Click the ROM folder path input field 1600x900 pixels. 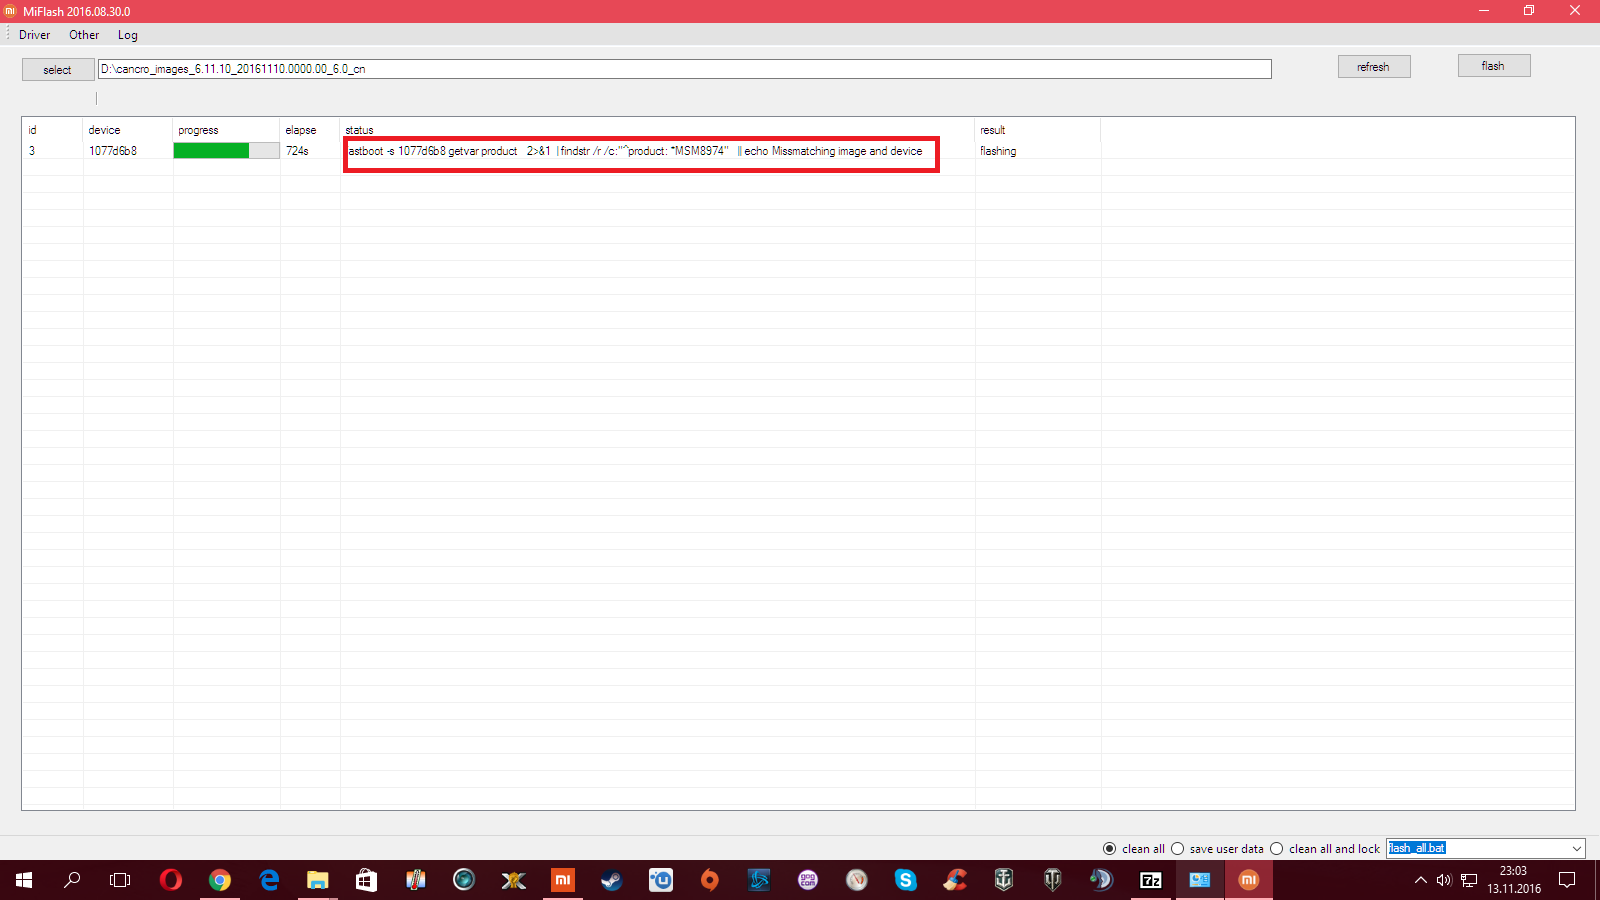684,69
